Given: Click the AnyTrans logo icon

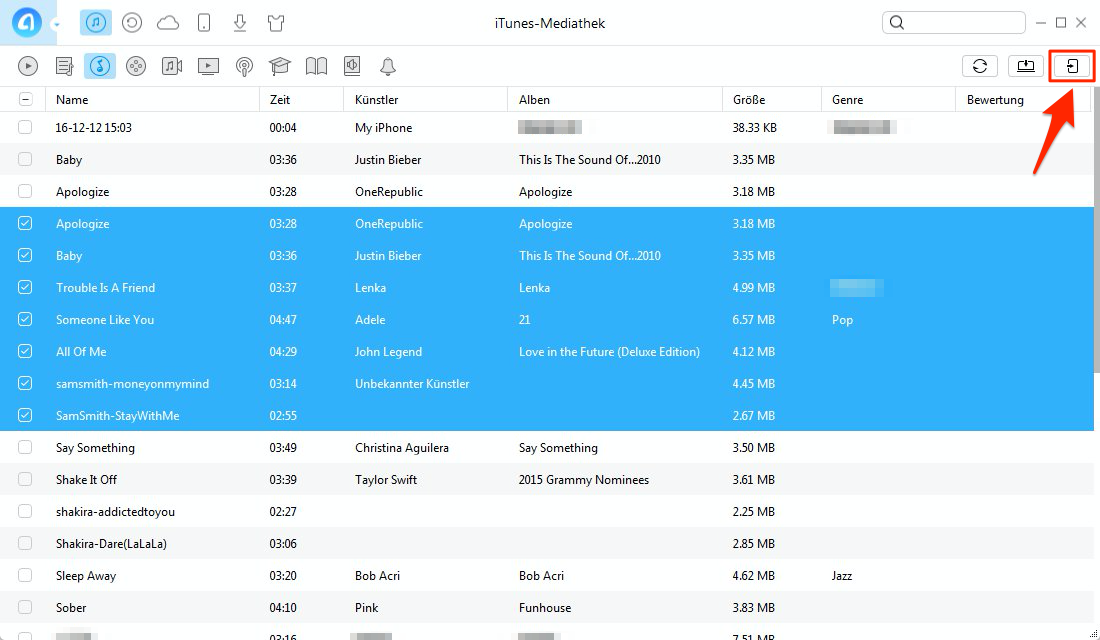Looking at the screenshot, I should point(26,22).
